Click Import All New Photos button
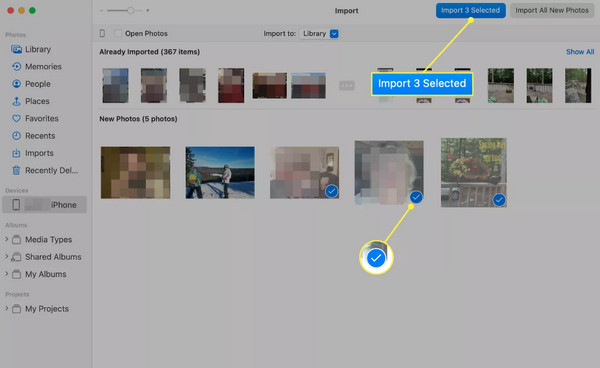Image resolution: width=600 pixels, height=368 pixels. (552, 10)
